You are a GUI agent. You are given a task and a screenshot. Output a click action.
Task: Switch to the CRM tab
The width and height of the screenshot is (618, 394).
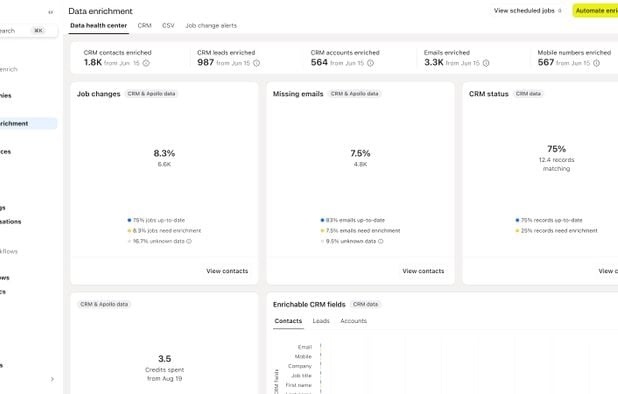click(x=145, y=26)
